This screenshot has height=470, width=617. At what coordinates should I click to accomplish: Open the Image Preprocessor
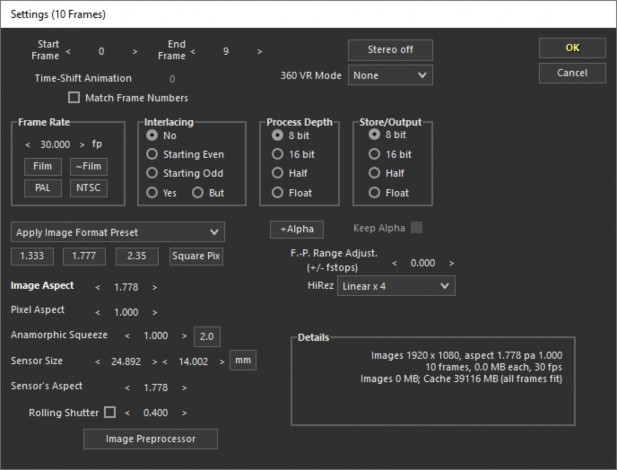tap(150, 439)
